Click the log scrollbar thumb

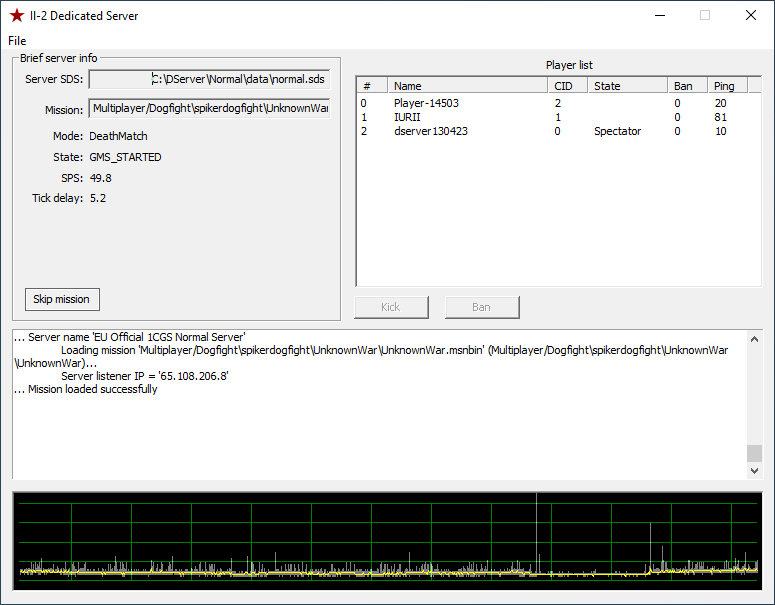tap(754, 453)
